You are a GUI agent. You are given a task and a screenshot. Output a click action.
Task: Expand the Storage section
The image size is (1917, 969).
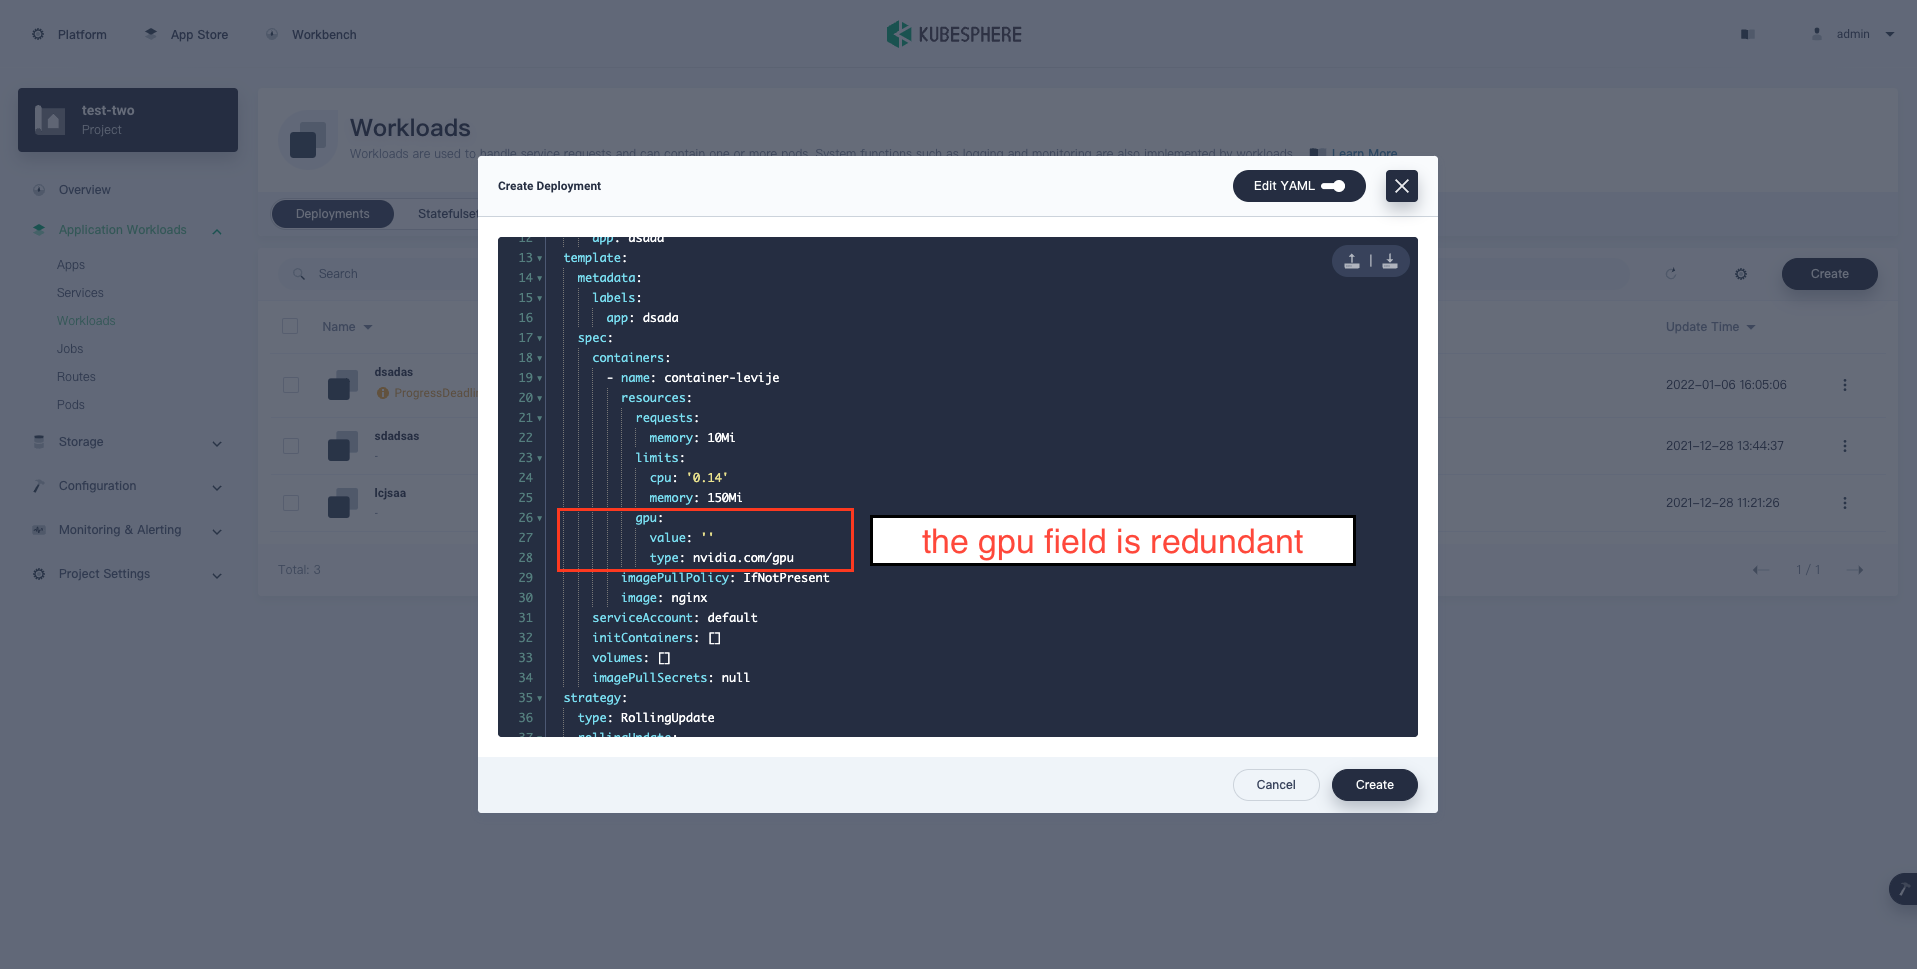217,442
